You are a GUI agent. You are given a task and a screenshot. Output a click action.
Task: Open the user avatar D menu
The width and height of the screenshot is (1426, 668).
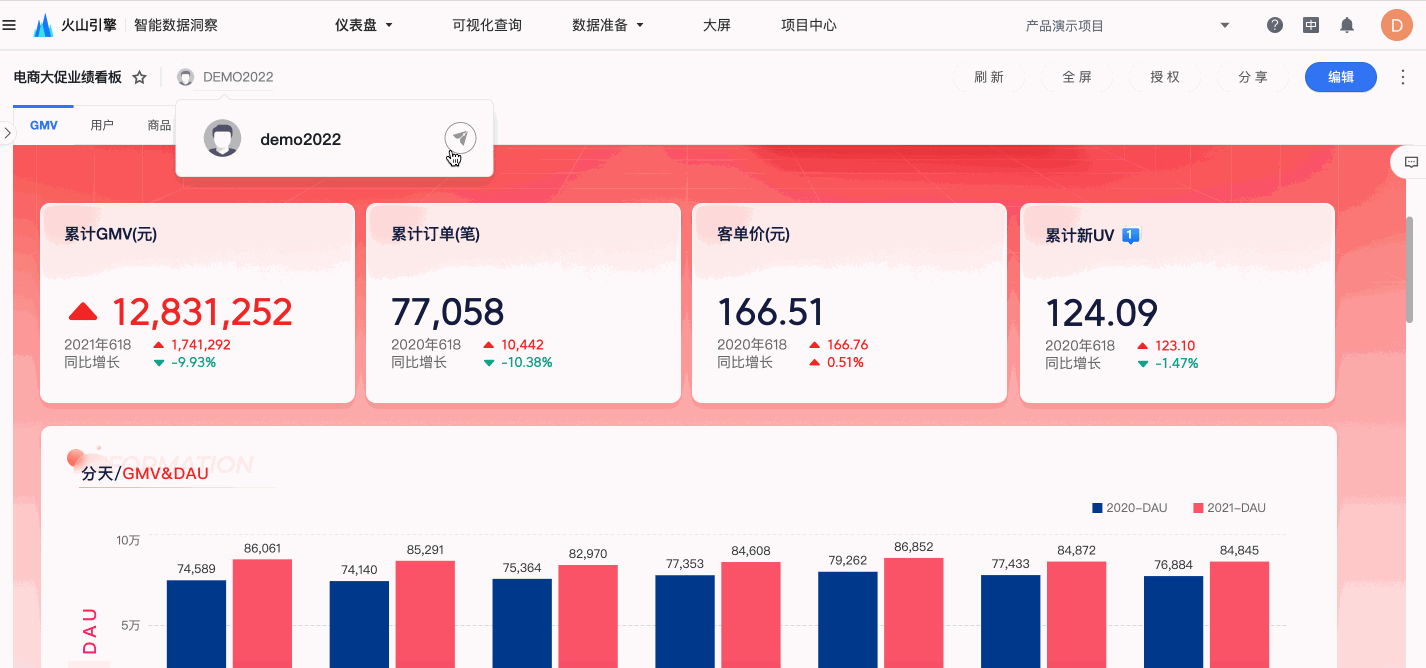pyautogui.click(x=1396, y=25)
